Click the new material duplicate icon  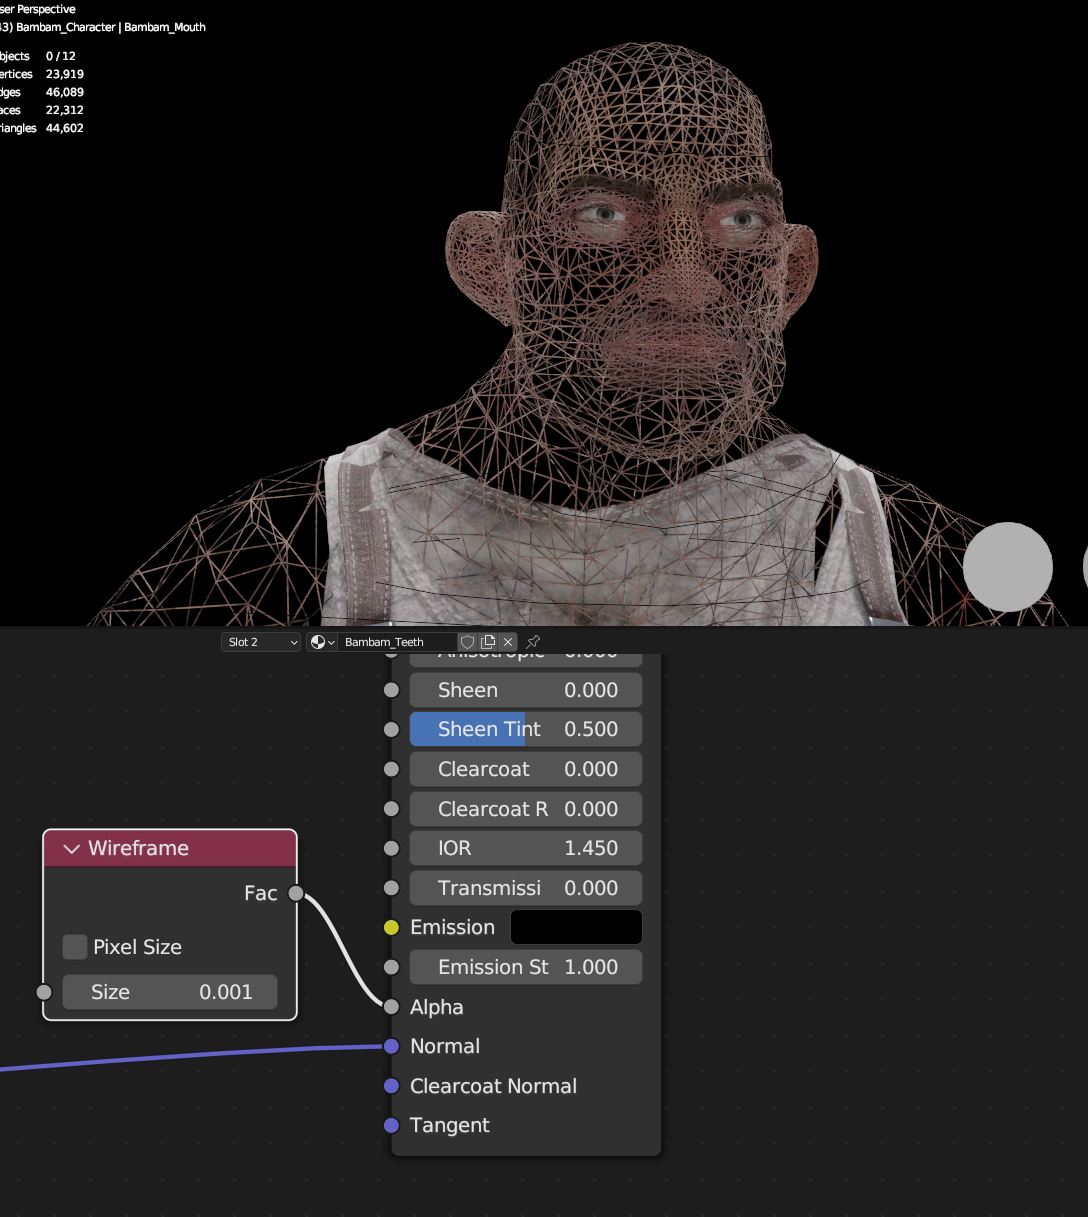488,642
